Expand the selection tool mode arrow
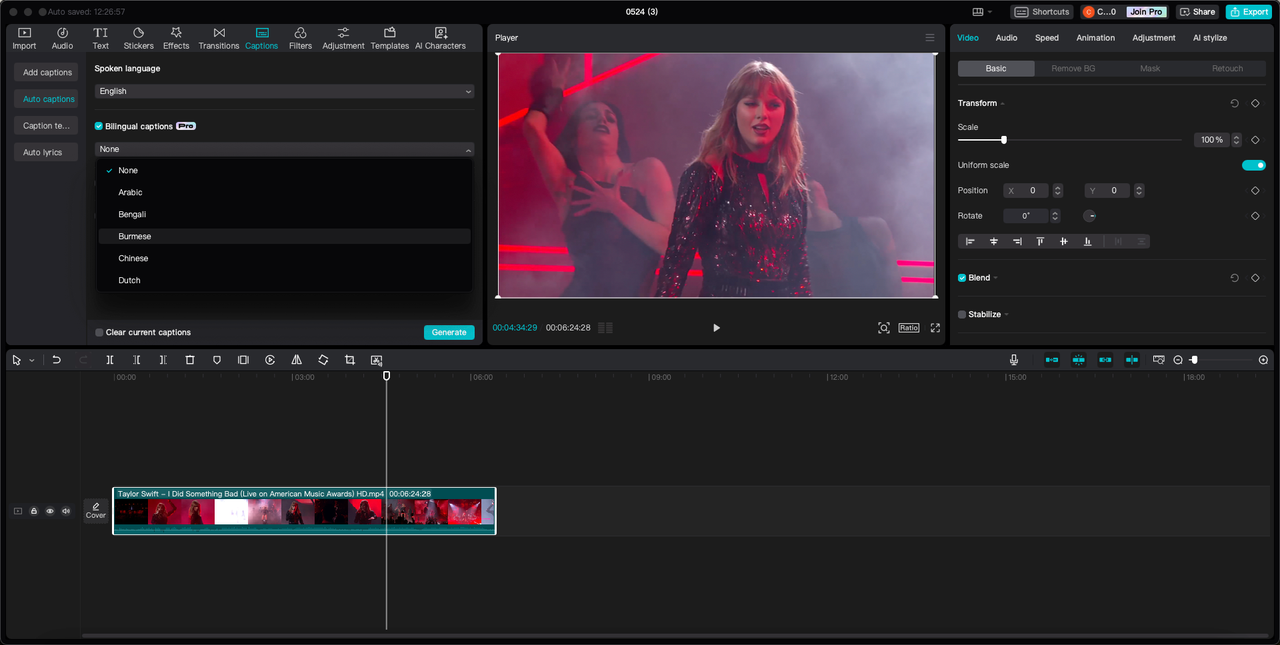 [31, 360]
